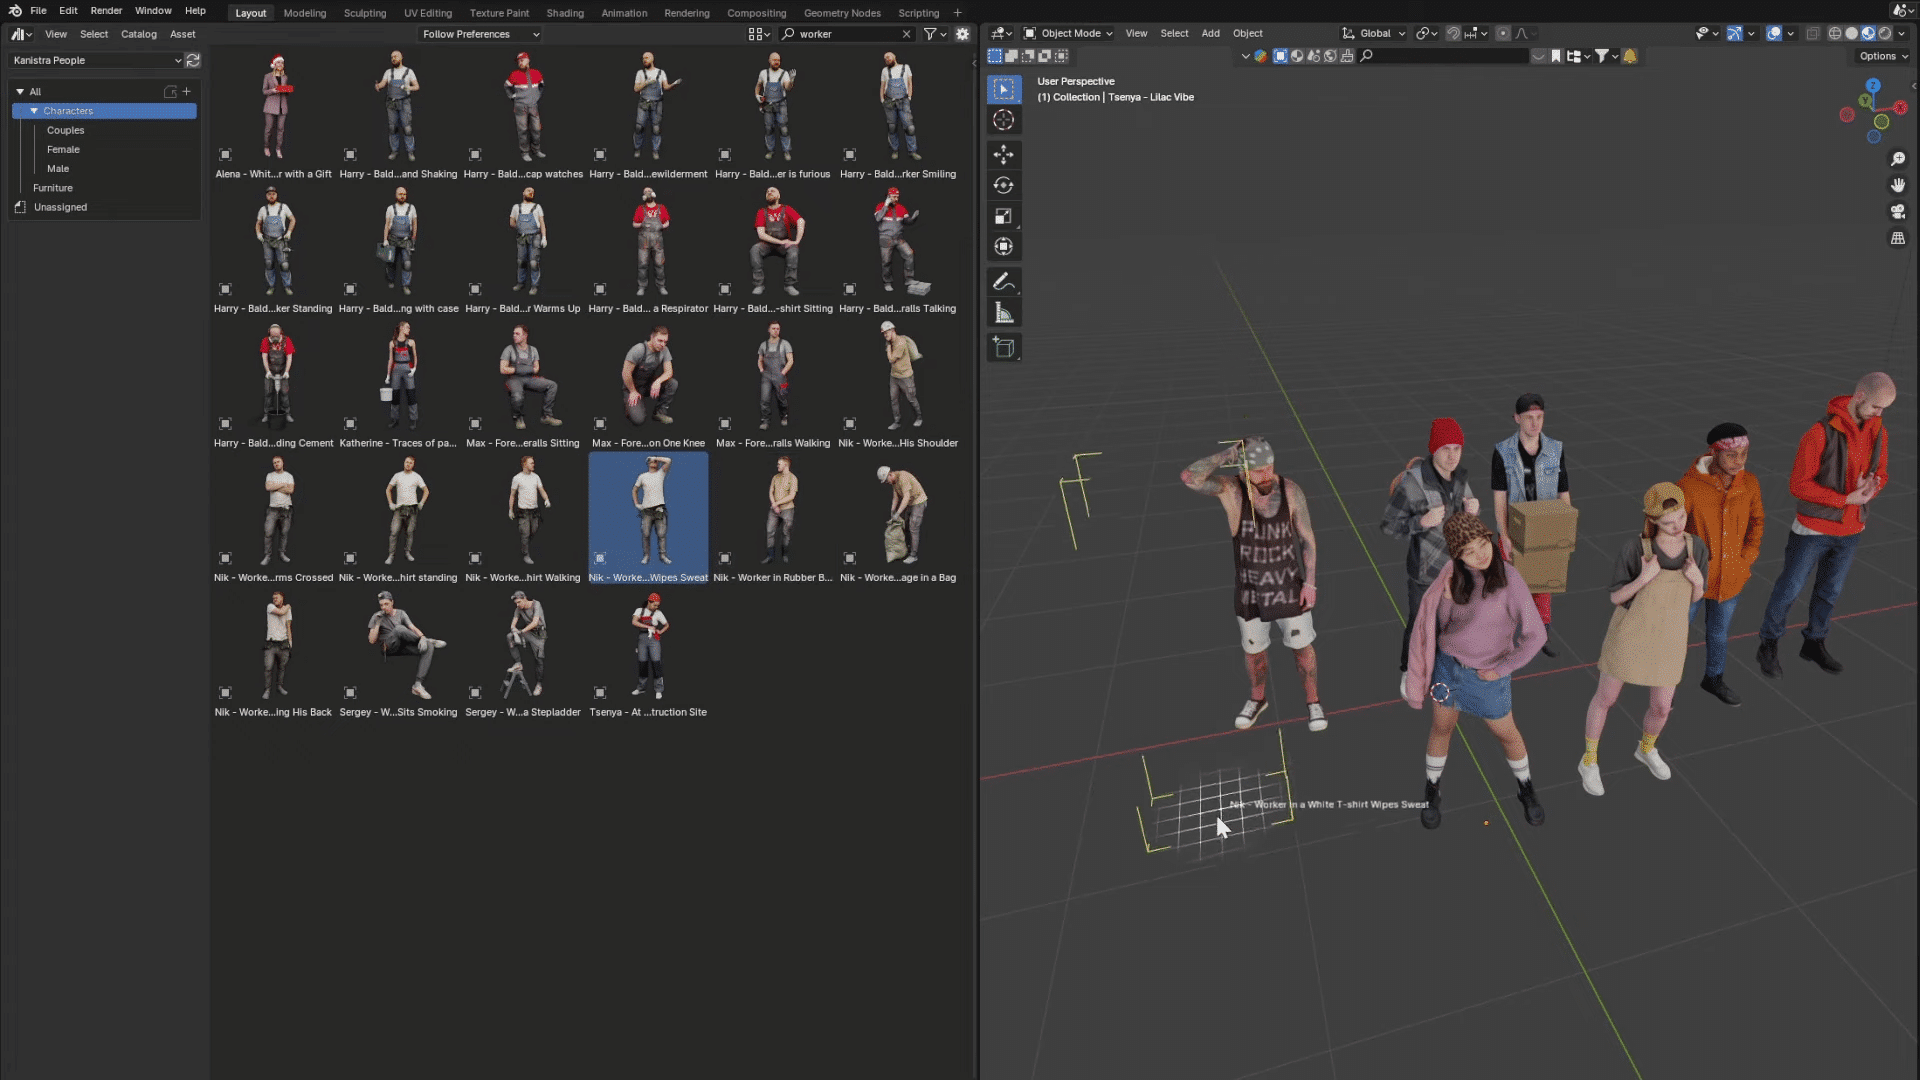Open the Object Mode dropdown
The image size is (1920, 1080).
click(x=1069, y=33)
